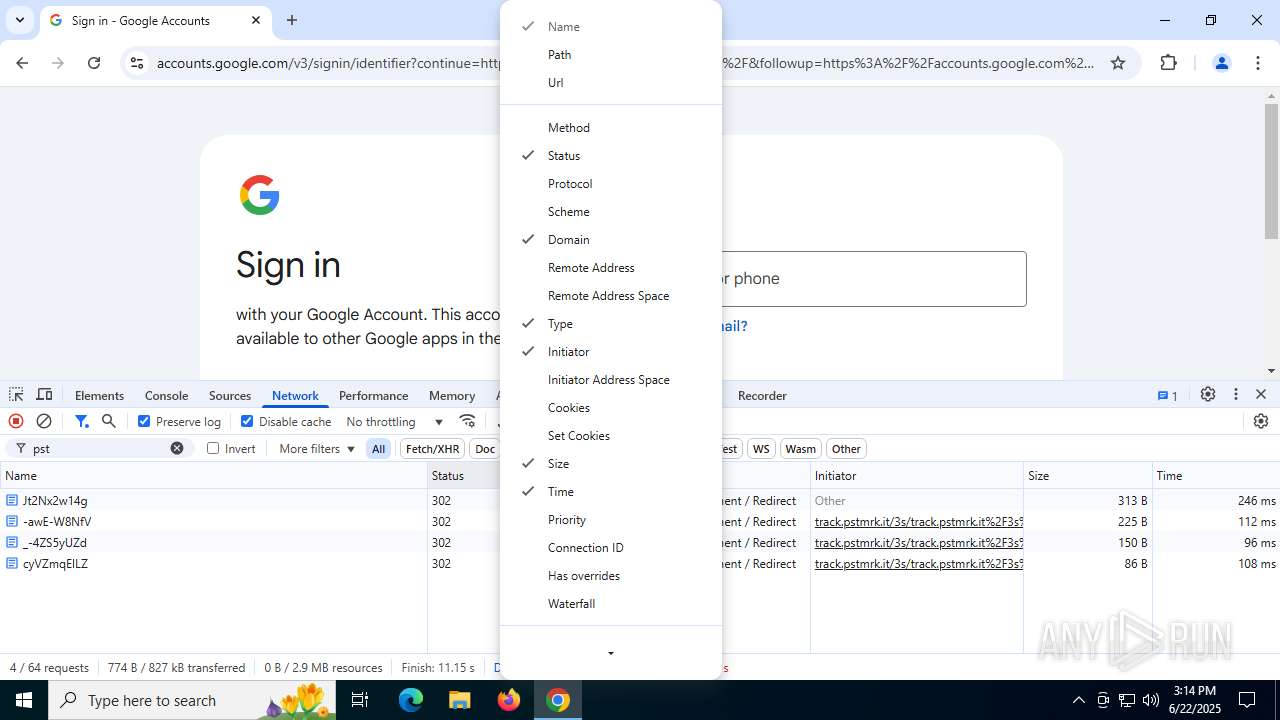Select request Jt2Nx2w14g
This screenshot has height=720, width=1280.
pos(55,501)
